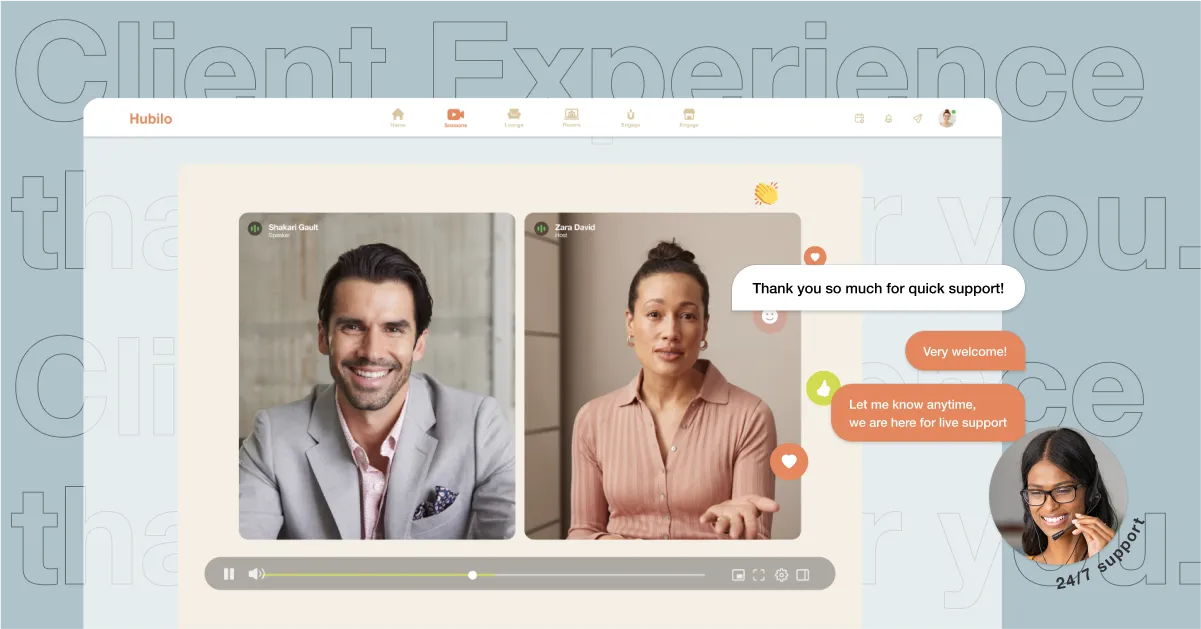Switch to the Lounge tab
The image size is (1201, 629).
[x=514, y=118]
